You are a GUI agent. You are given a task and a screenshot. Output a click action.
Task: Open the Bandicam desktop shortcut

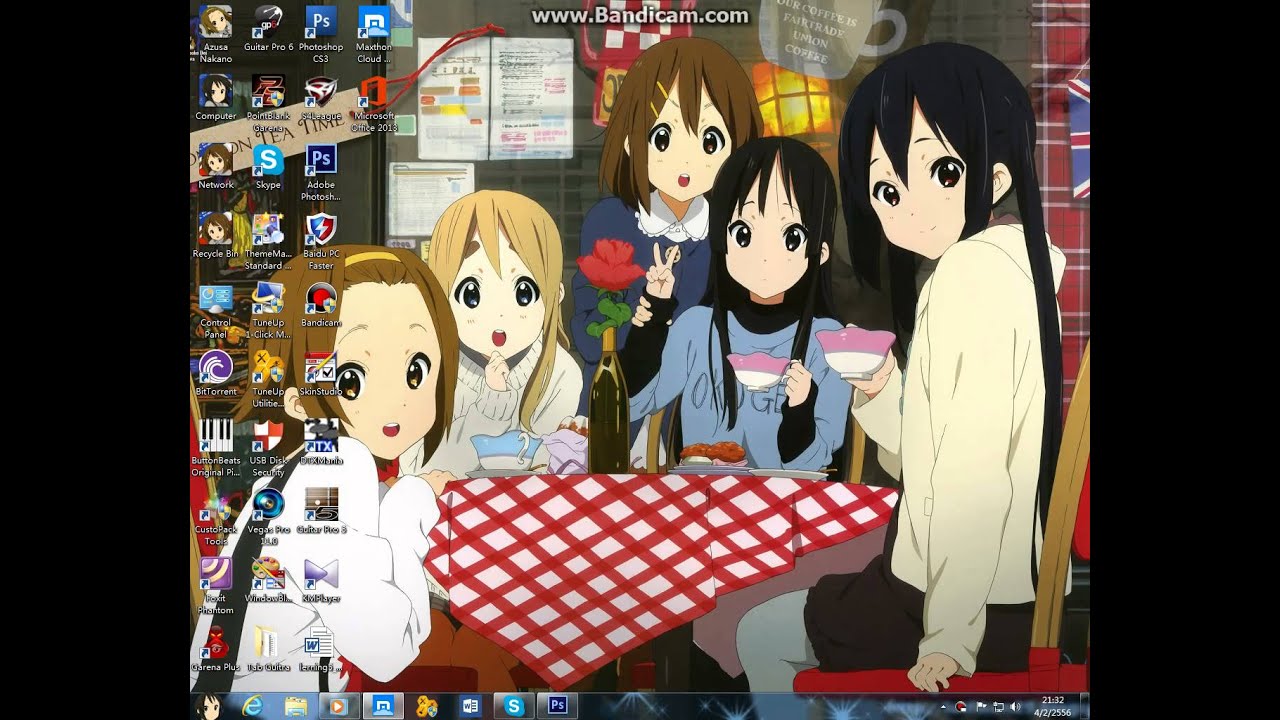coord(321,304)
